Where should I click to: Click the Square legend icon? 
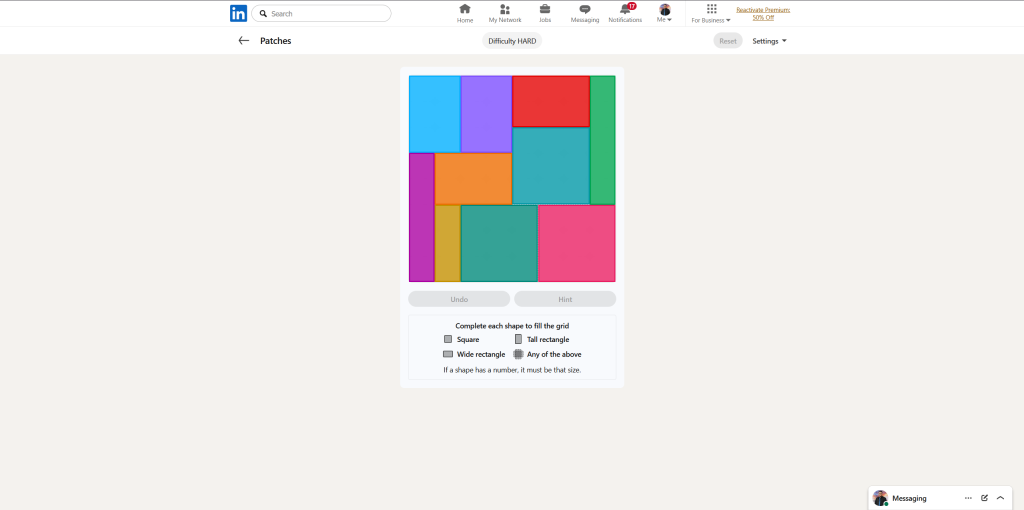tap(448, 339)
